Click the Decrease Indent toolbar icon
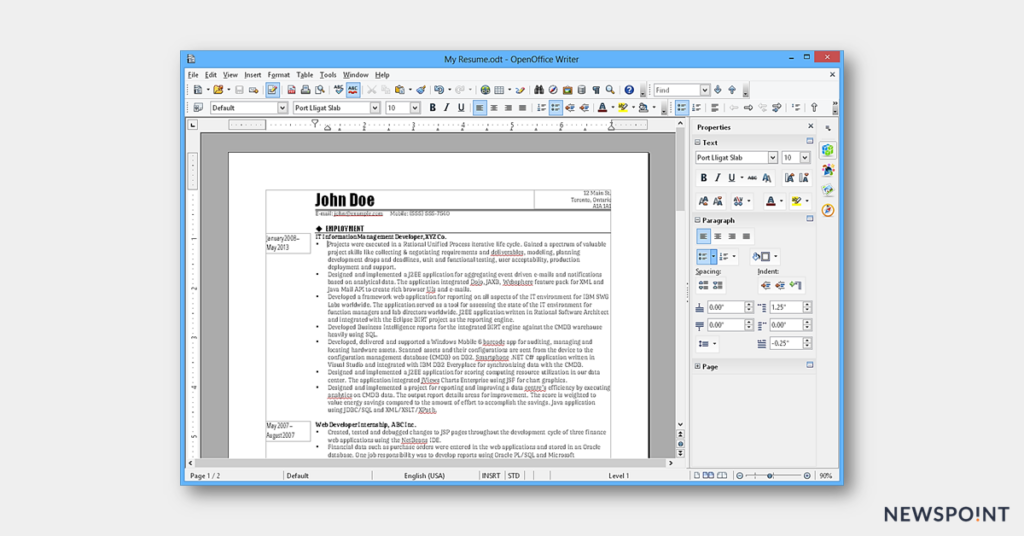The width and height of the screenshot is (1024, 536). pos(569,108)
